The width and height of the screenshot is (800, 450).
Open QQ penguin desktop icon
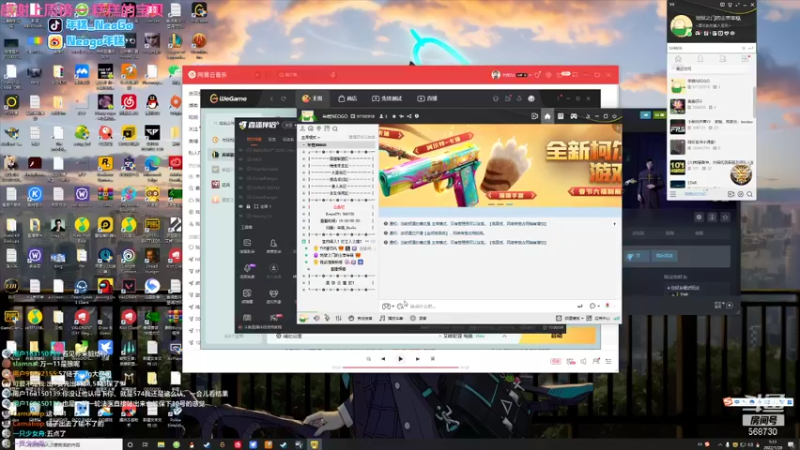click(x=152, y=102)
